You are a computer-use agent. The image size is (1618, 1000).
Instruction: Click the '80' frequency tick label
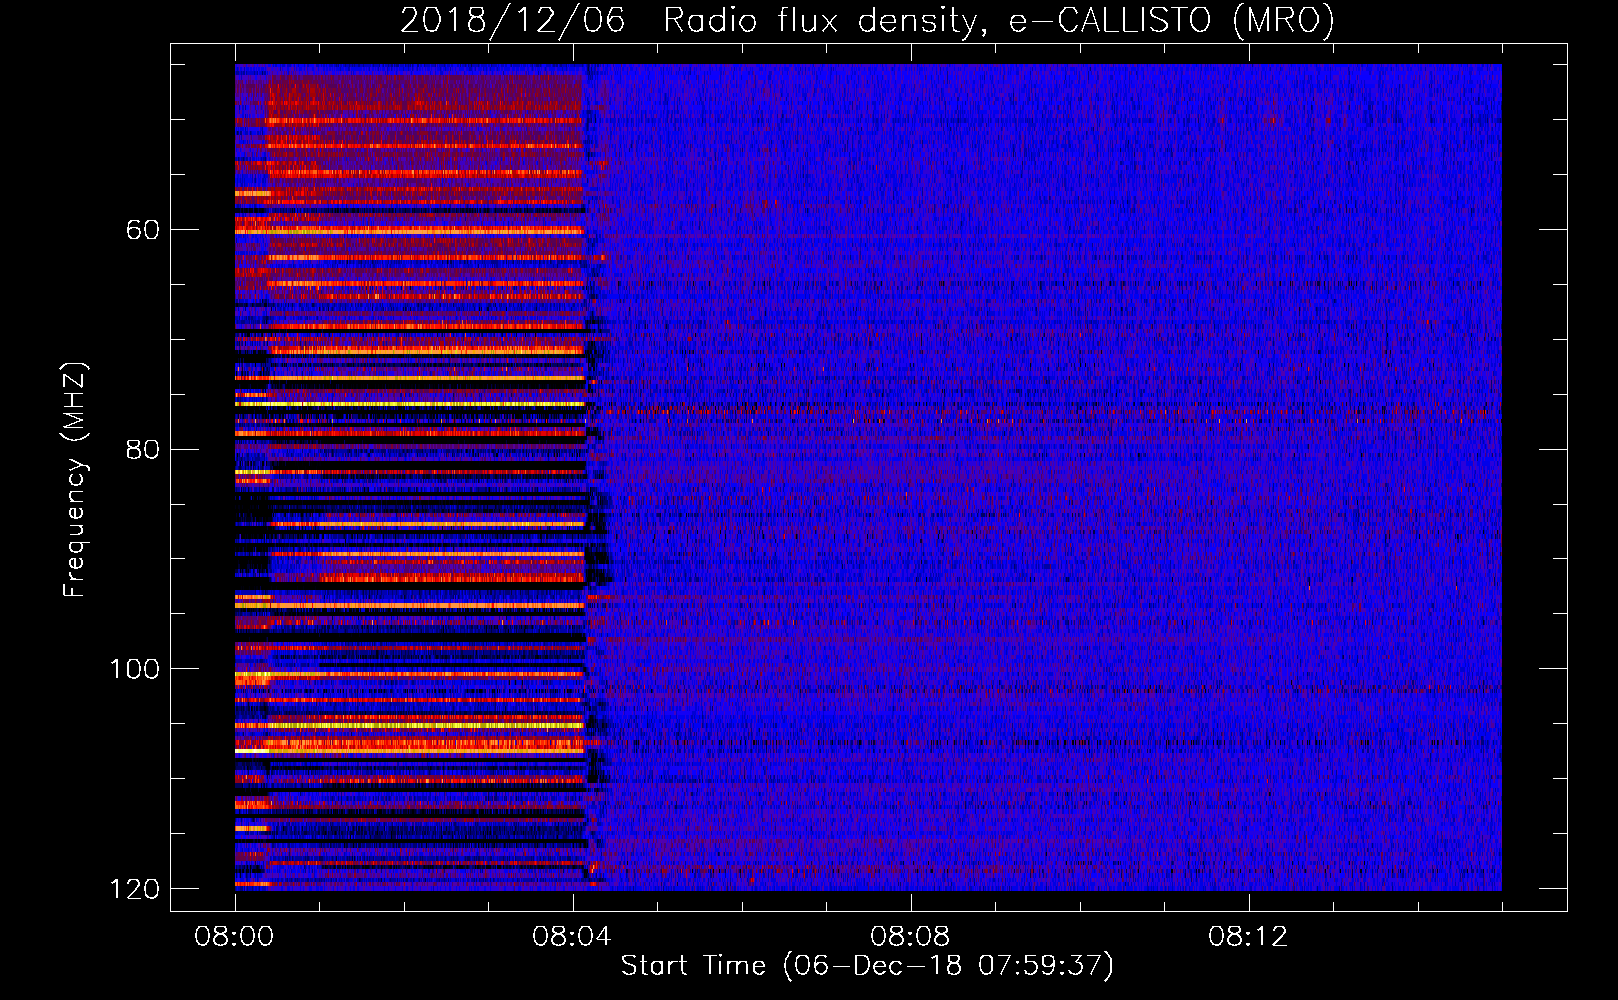[143, 449]
